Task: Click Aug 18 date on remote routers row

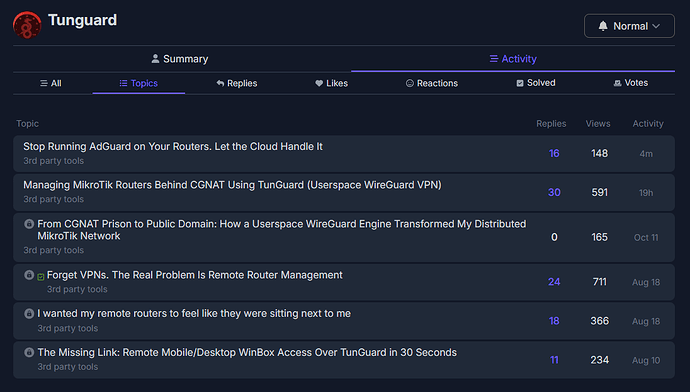Action: [646, 322]
